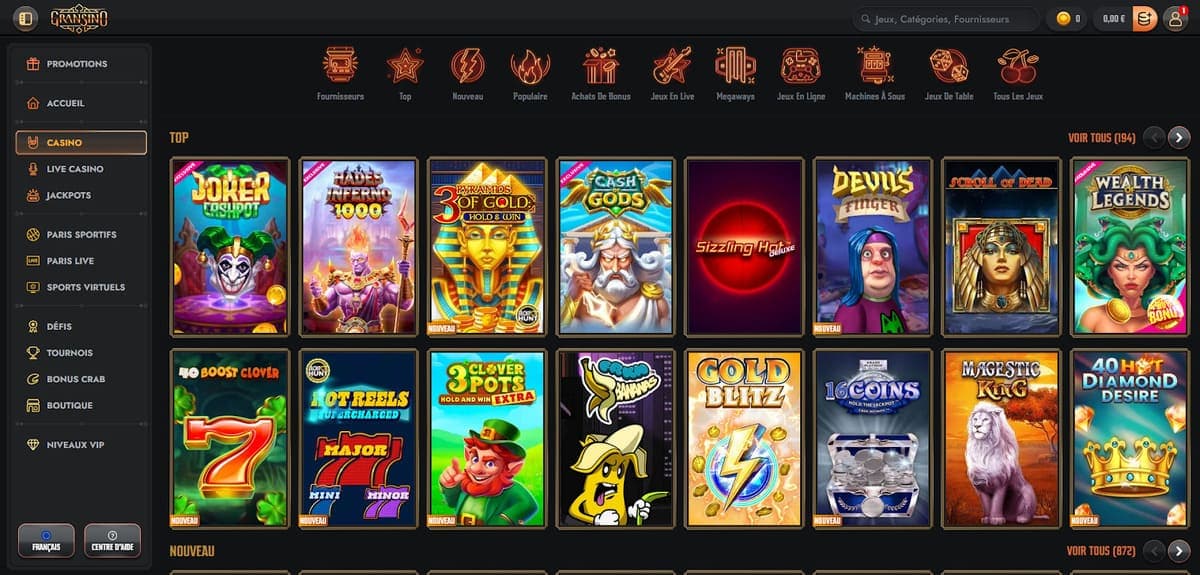Open the Fournisseurs category icon

coord(340,66)
